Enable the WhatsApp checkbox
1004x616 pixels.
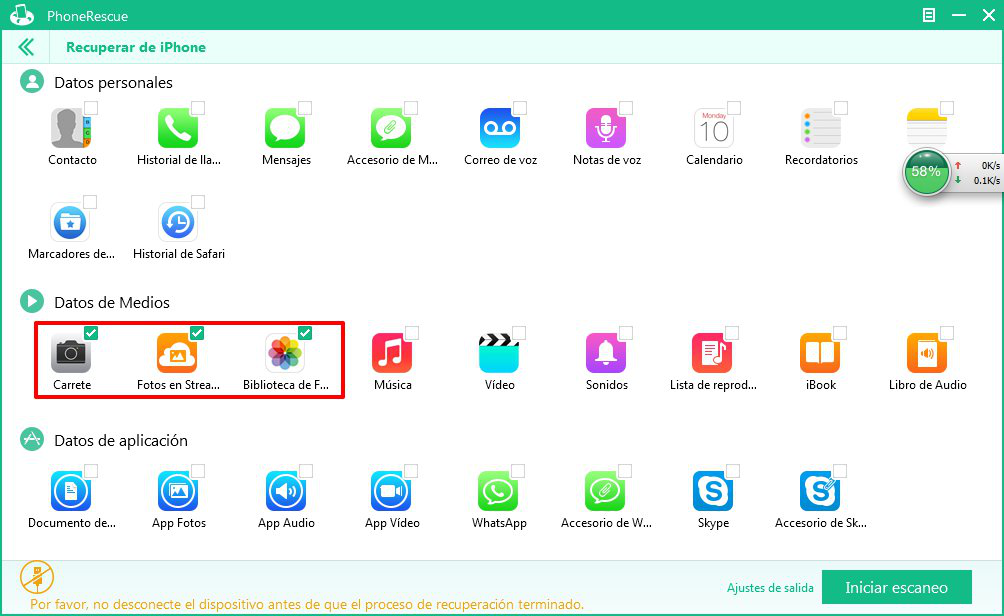(518, 471)
